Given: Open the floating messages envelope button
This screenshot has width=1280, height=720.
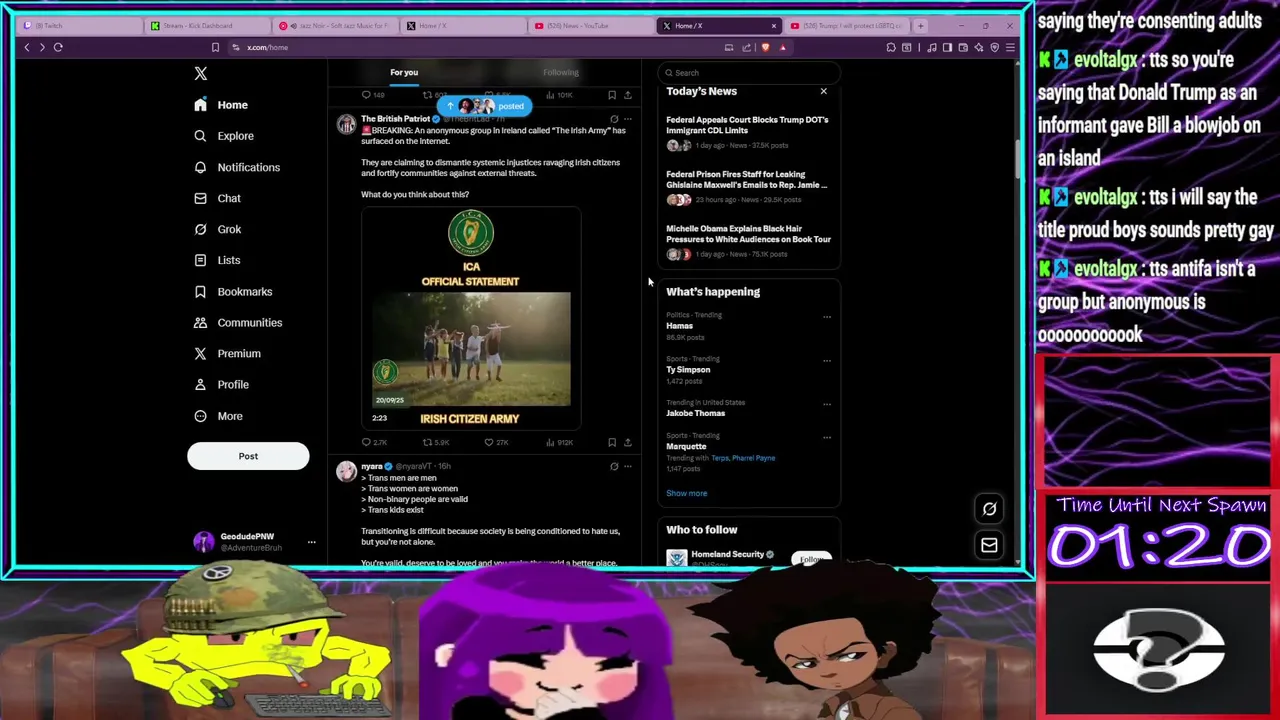Looking at the screenshot, I should 989,545.
